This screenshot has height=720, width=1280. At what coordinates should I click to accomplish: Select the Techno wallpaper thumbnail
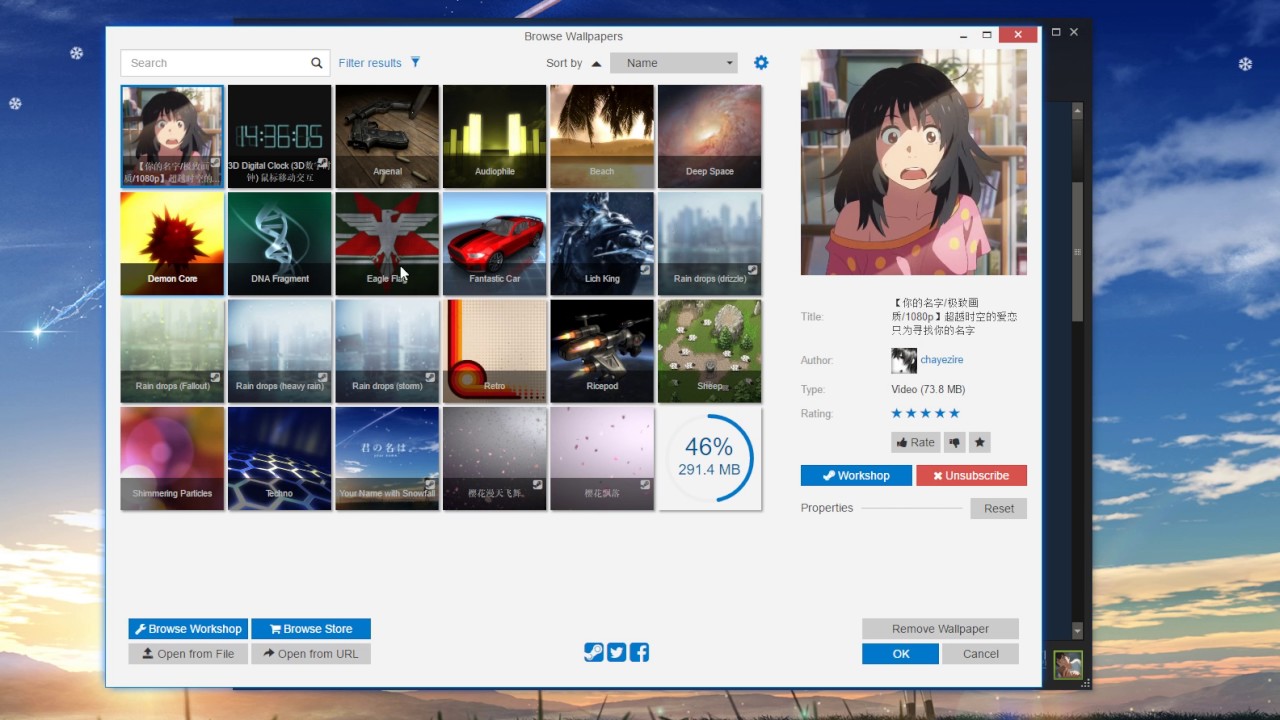click(279, 458)
